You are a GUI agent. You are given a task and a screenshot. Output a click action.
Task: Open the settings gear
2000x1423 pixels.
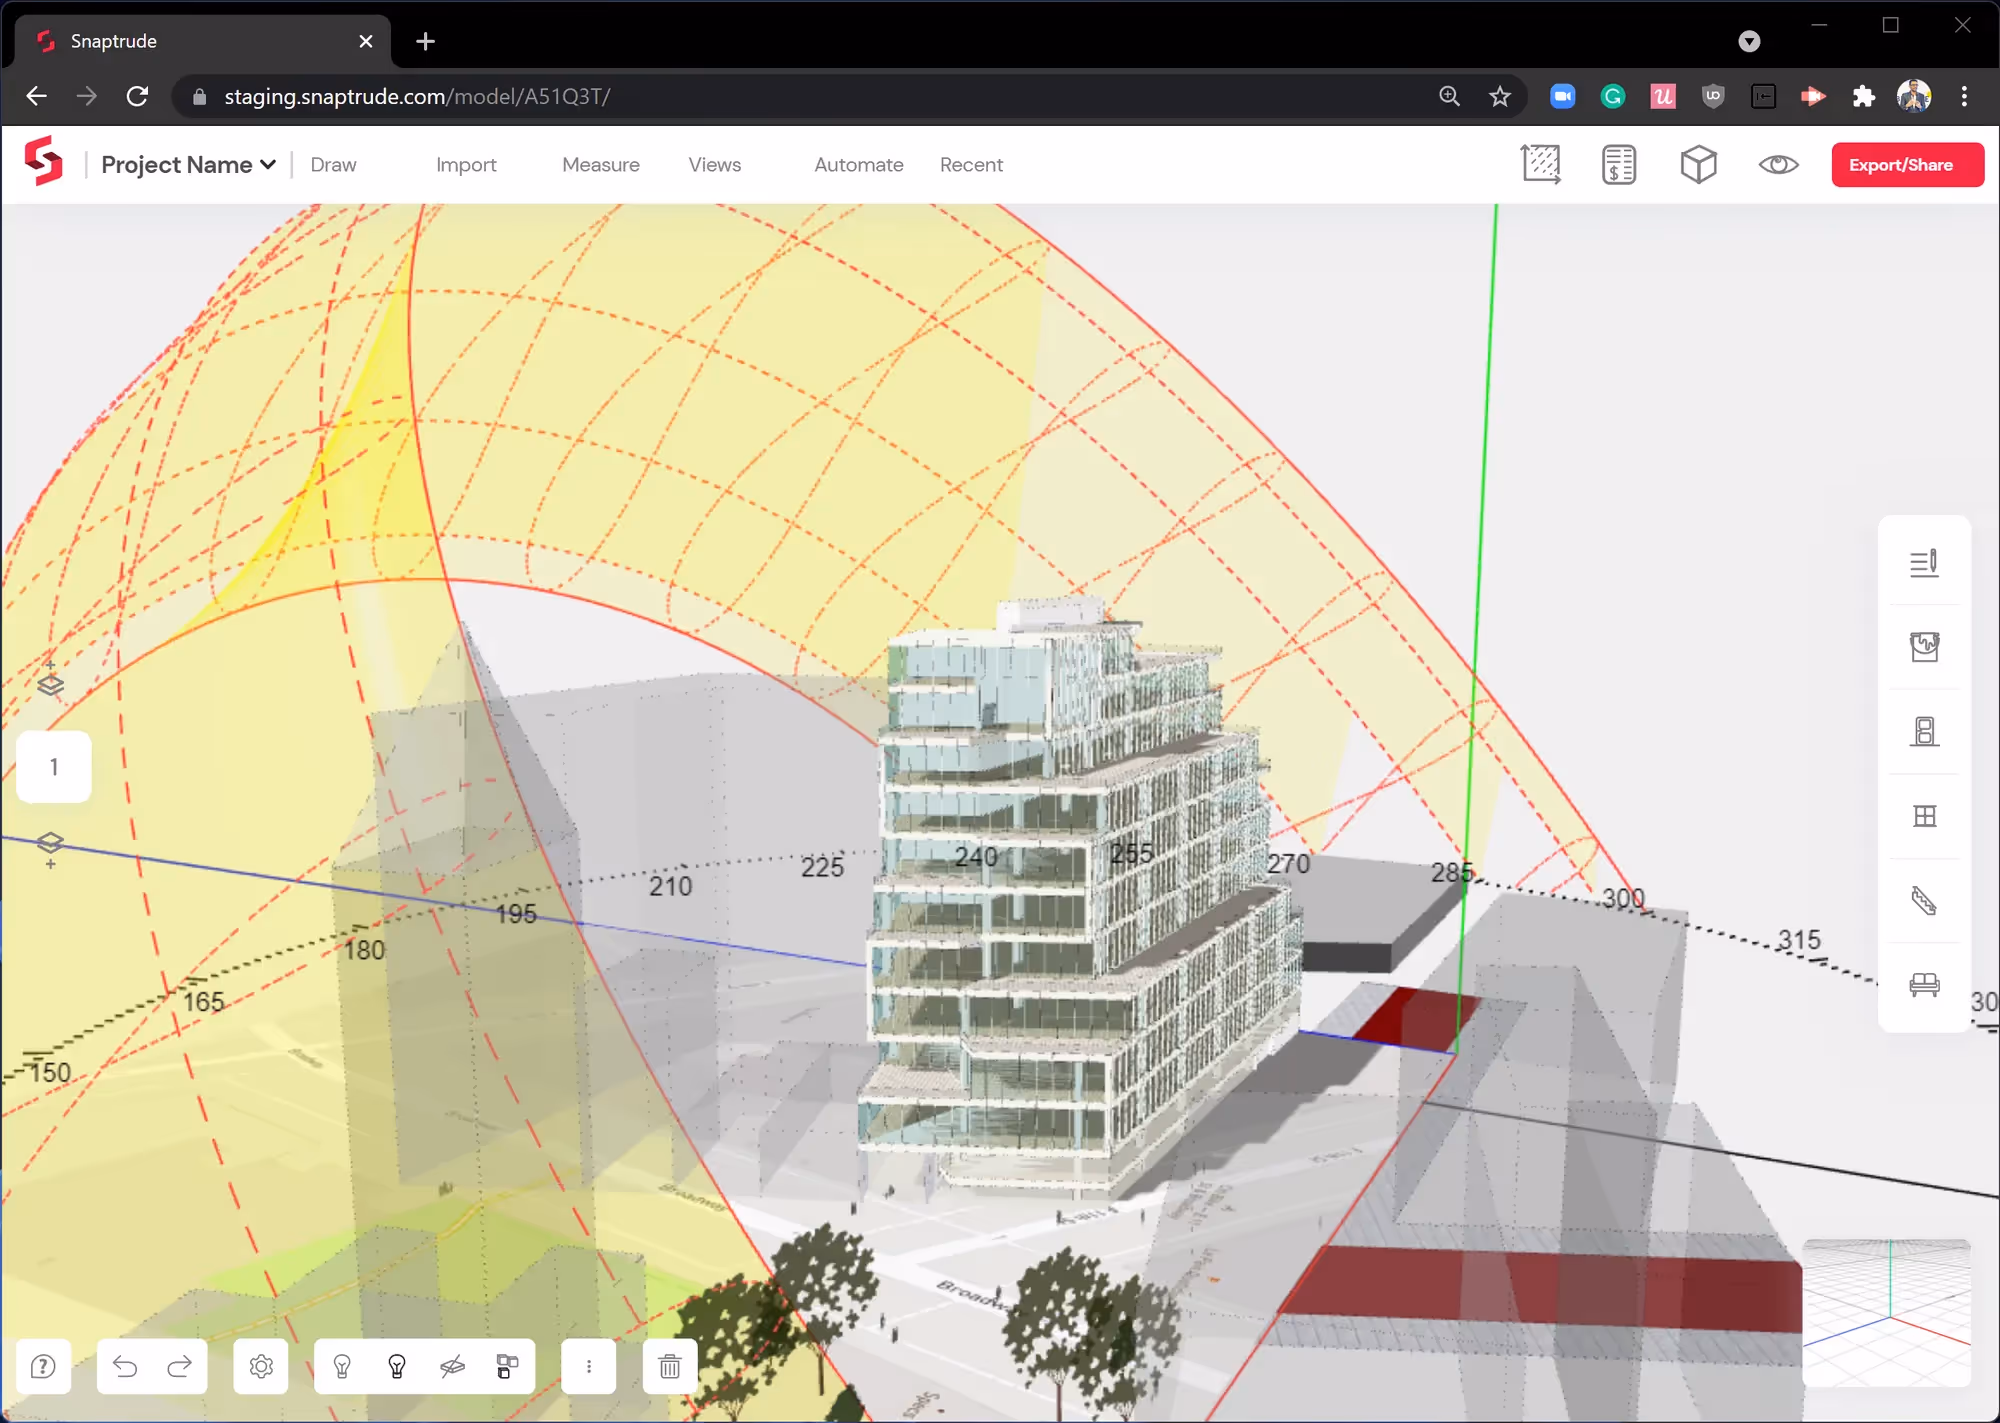click(261, 1366)
